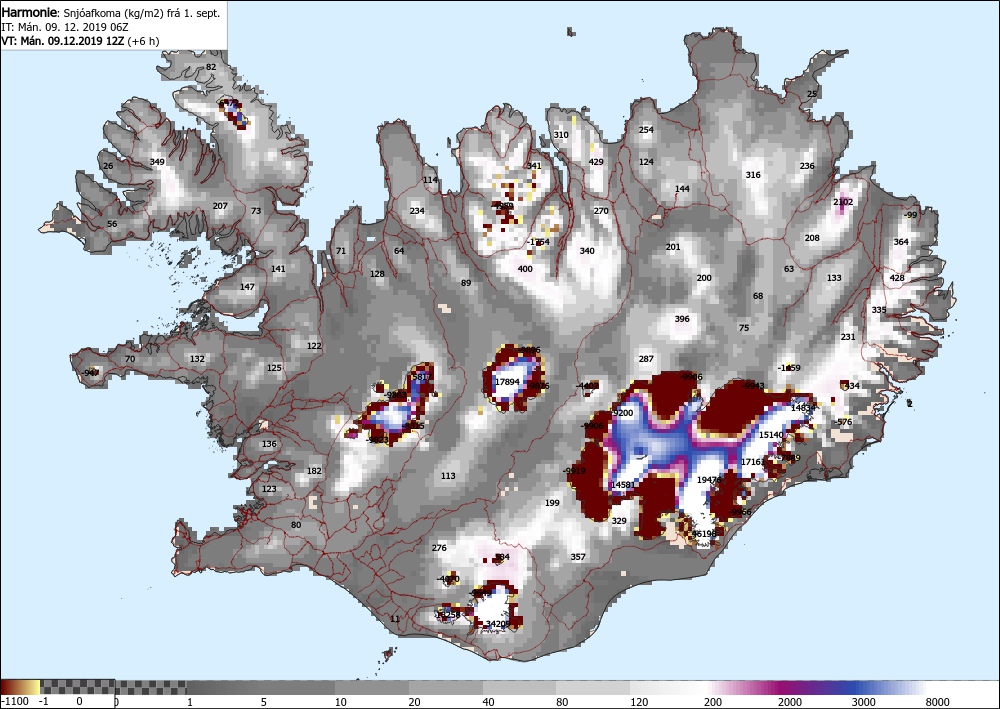Click the map value 136
Screen dimensions: 1000x709
coord(269,444)
